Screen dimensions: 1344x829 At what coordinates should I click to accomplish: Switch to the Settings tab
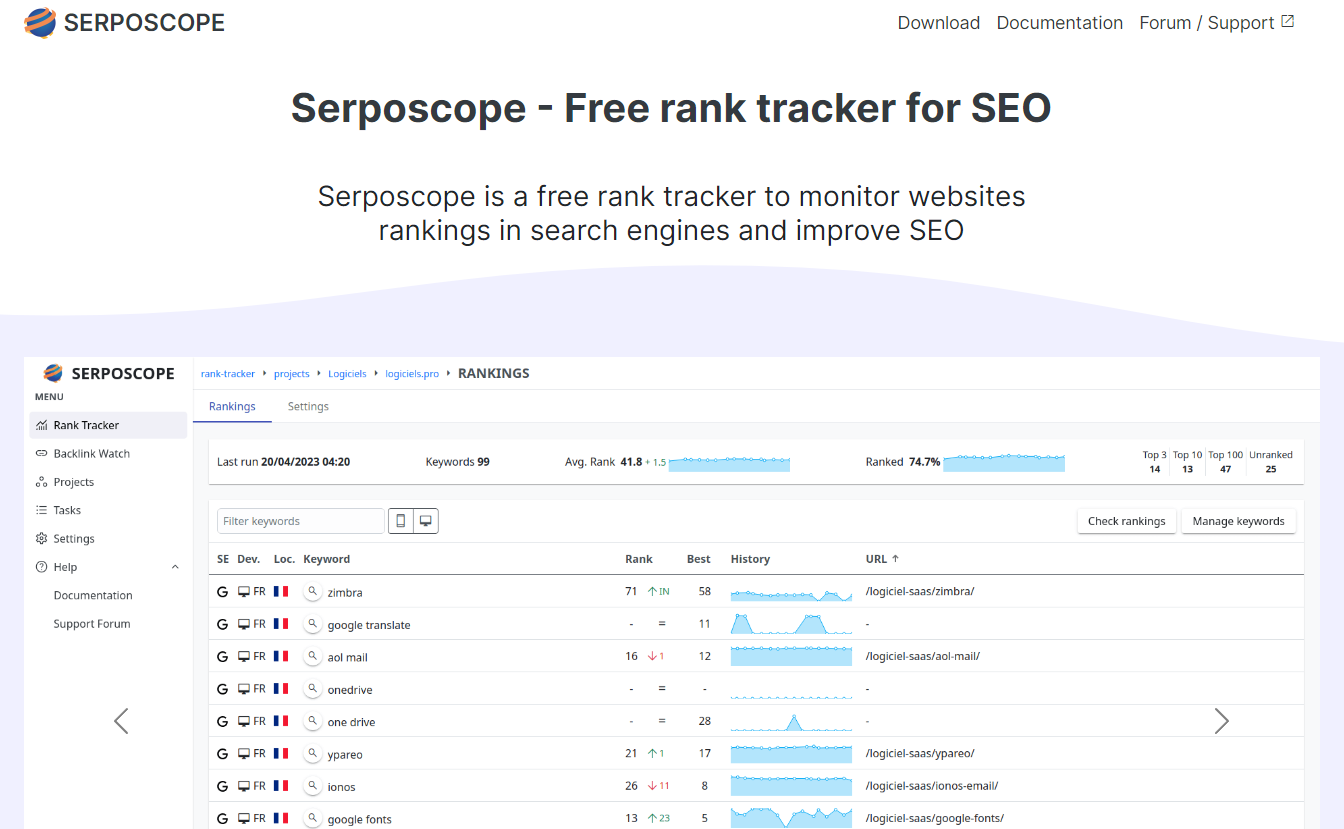coord(307,406)
